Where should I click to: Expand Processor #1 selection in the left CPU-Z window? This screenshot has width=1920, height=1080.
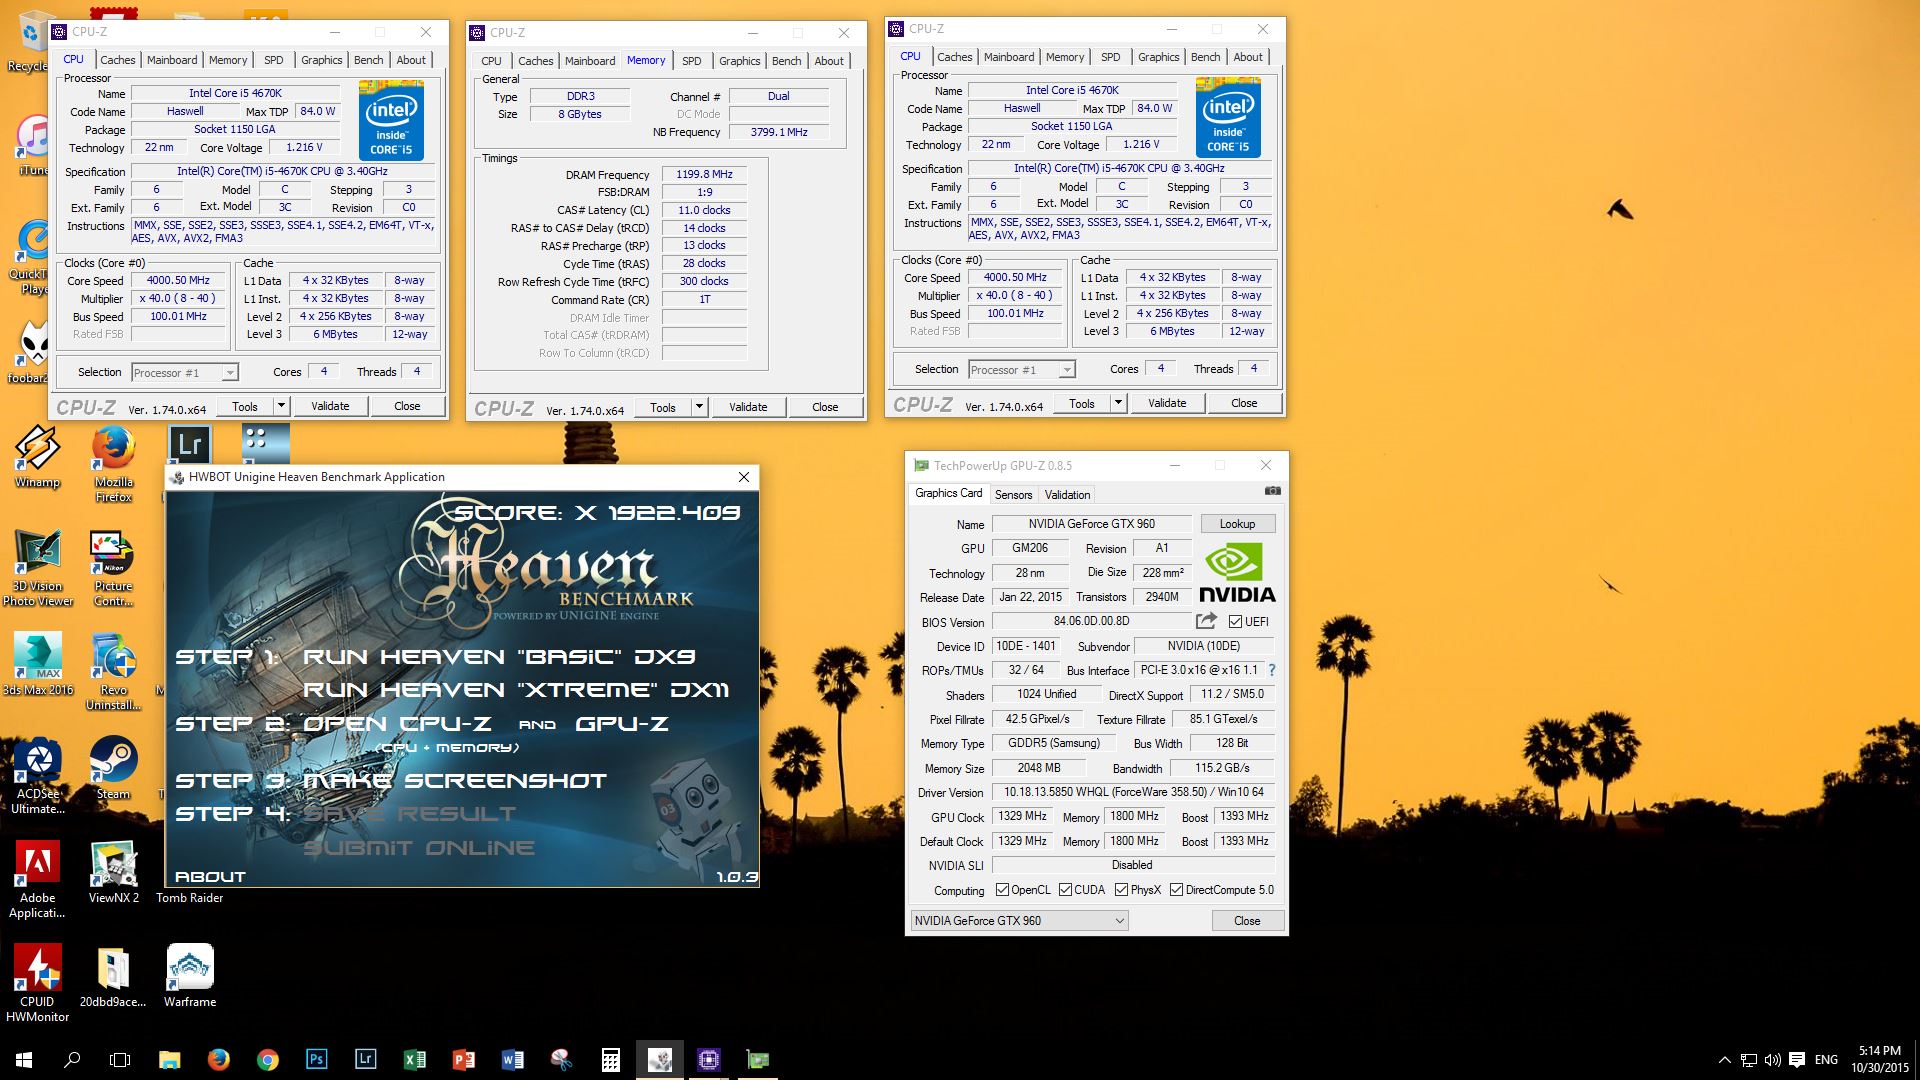pyautogui.click(x=230, y=373)
